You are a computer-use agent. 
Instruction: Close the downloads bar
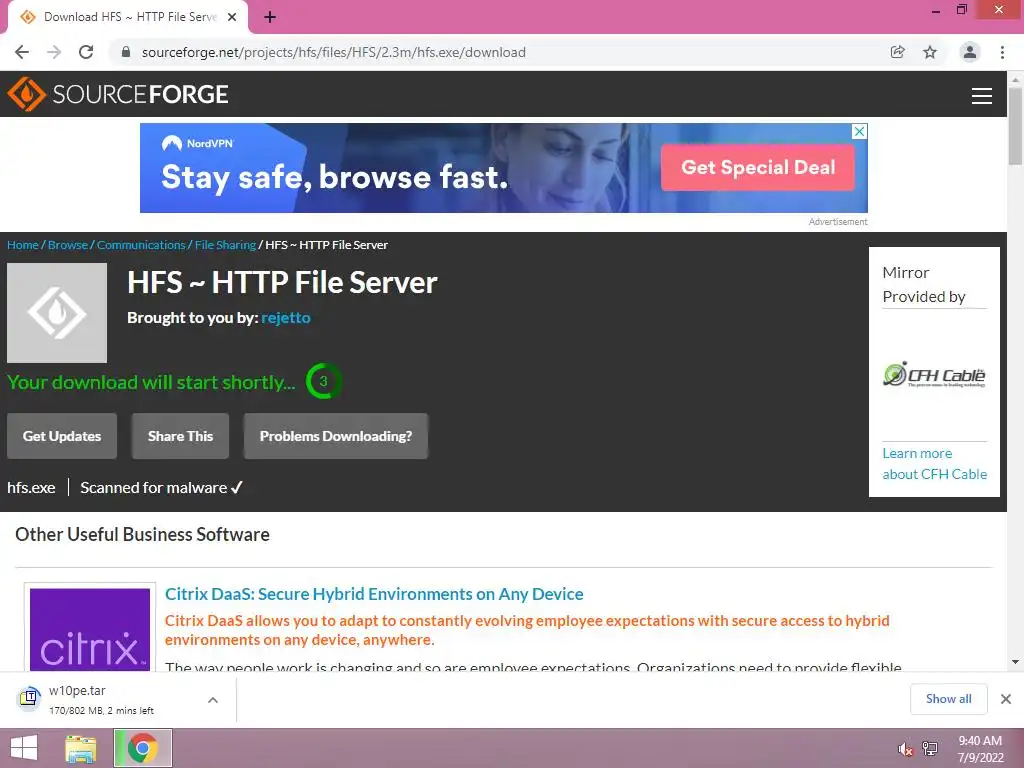click(x=1006, y=699)
